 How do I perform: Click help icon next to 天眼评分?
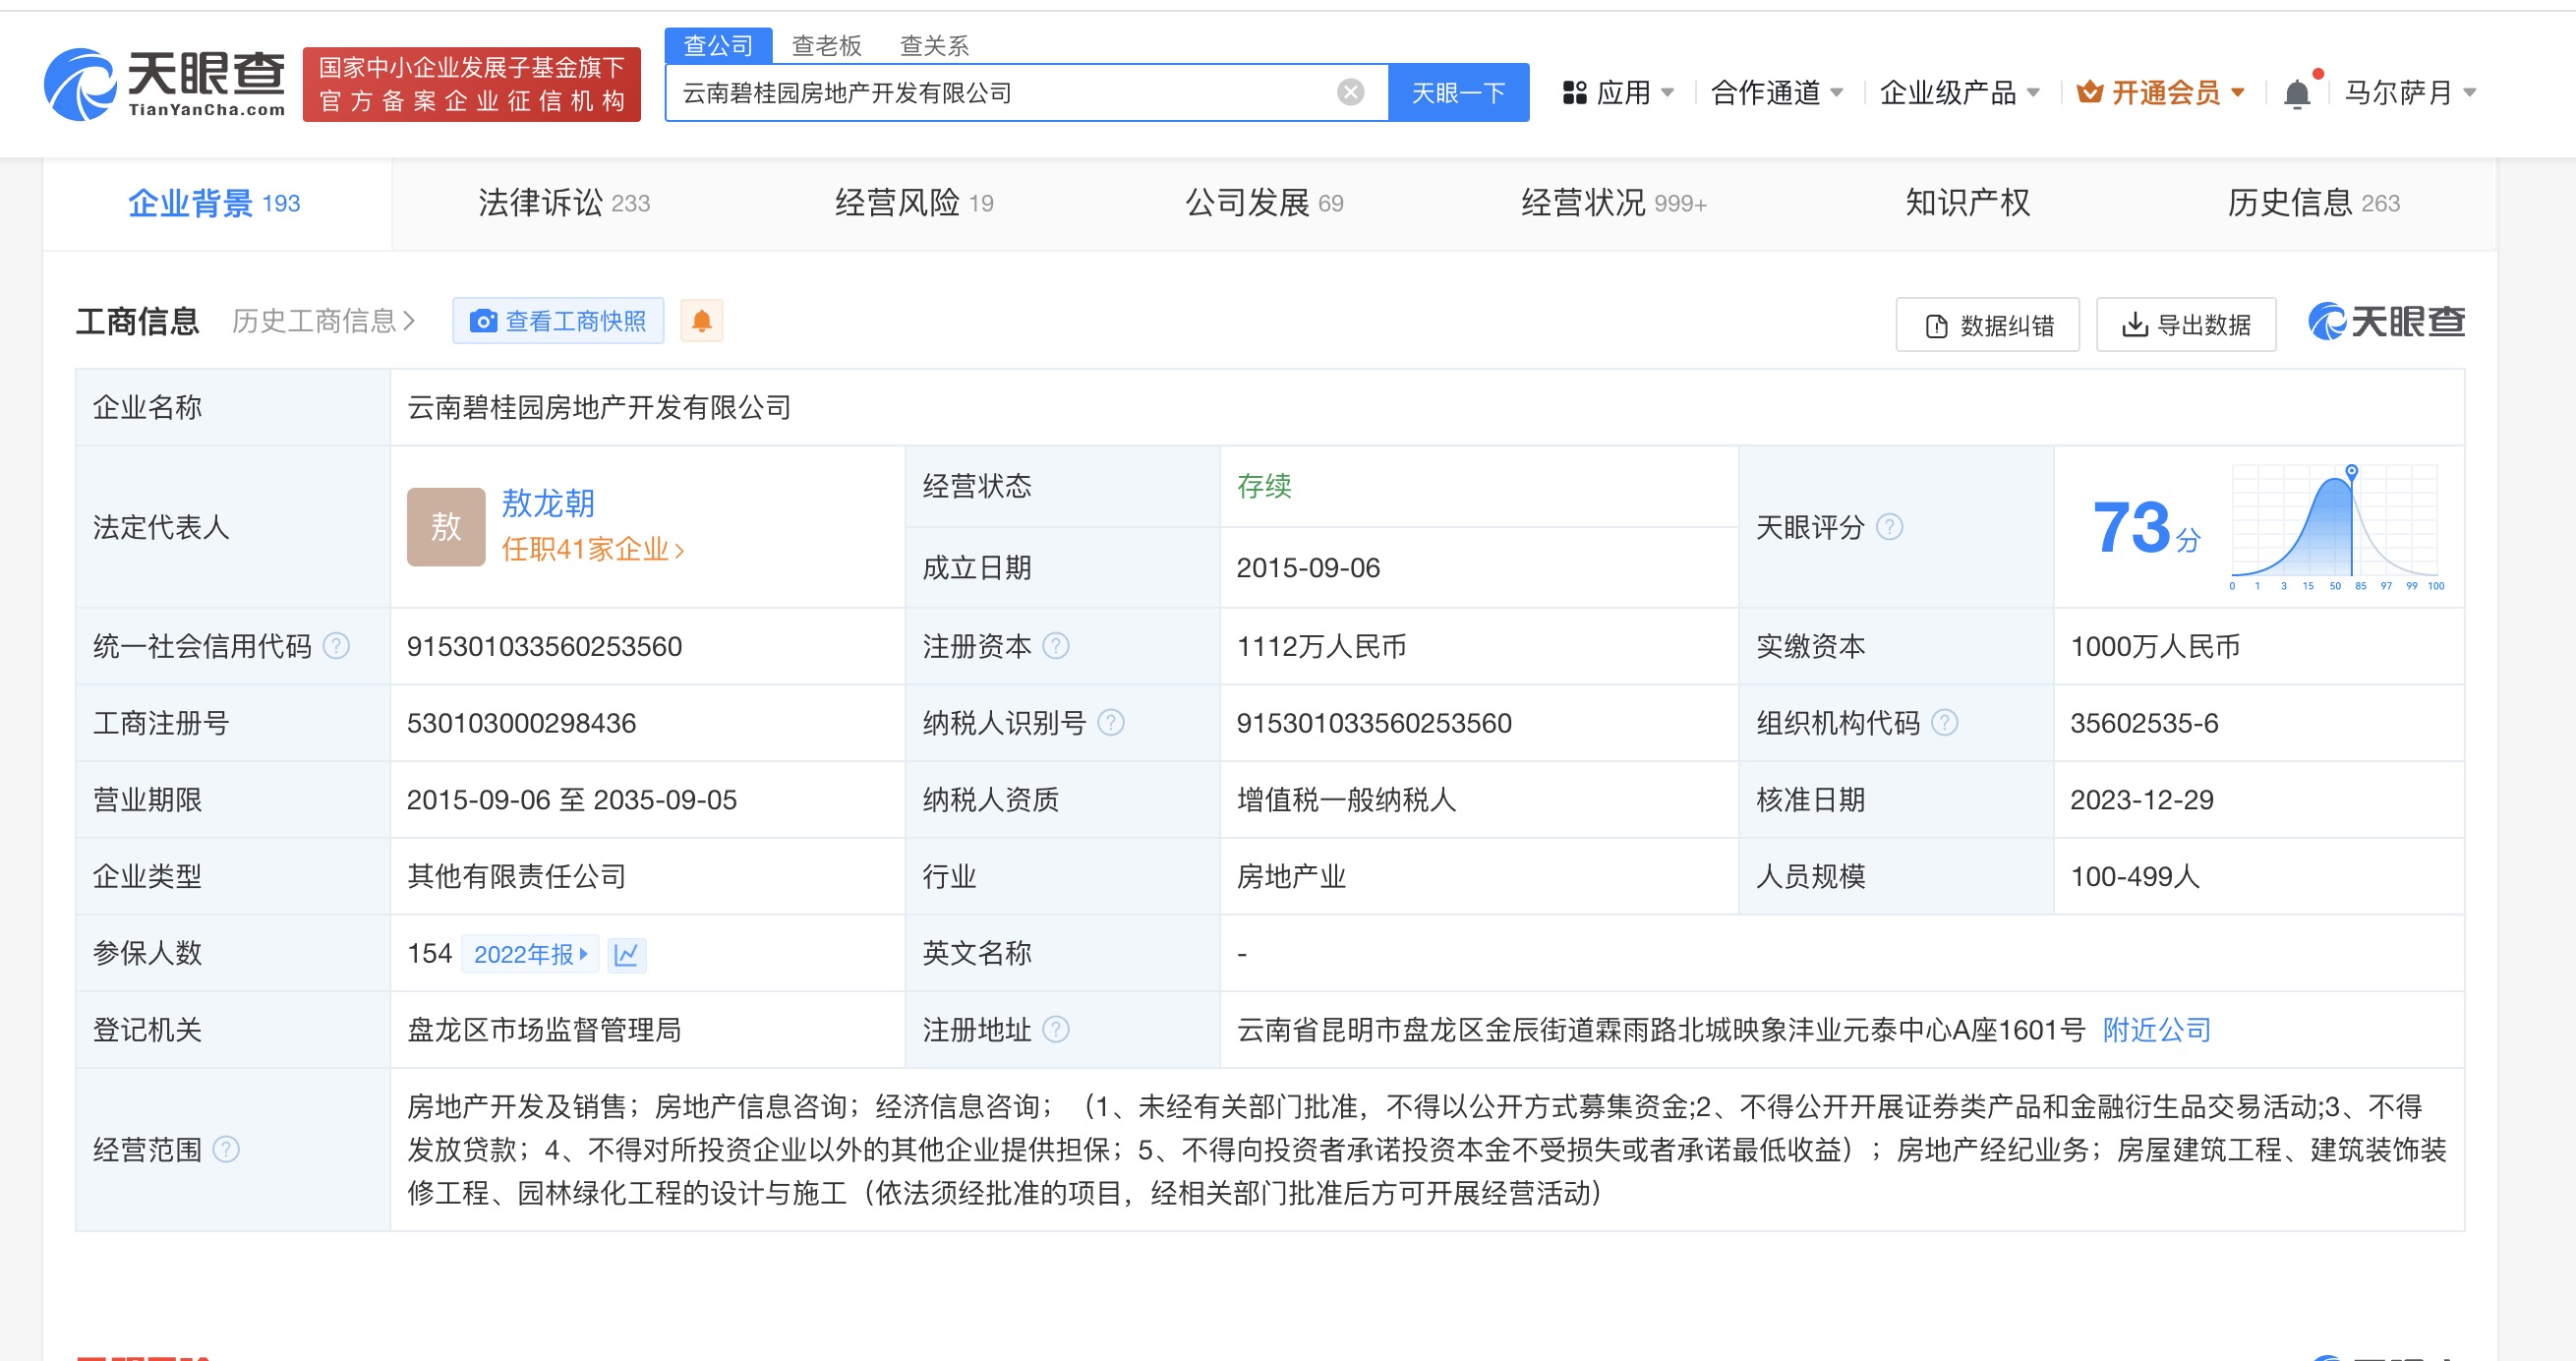1889,527
